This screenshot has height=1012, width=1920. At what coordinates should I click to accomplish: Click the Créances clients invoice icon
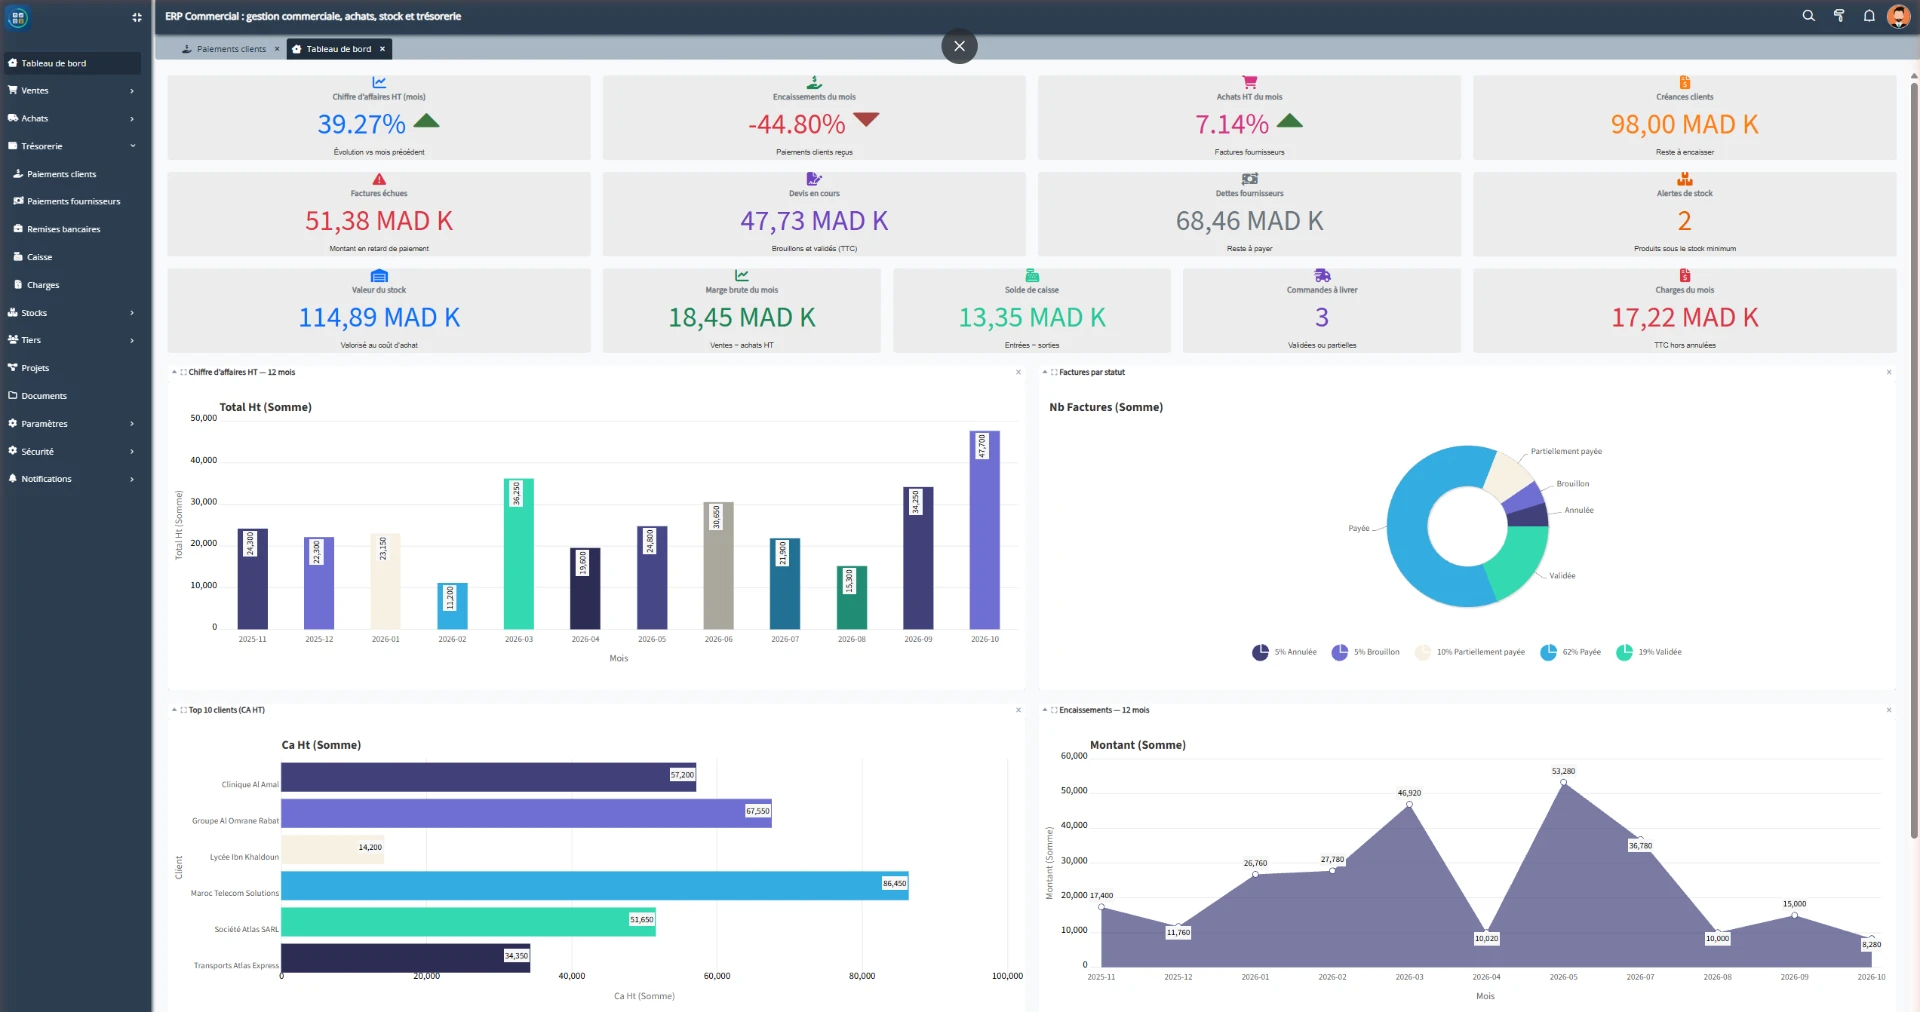1684,83
